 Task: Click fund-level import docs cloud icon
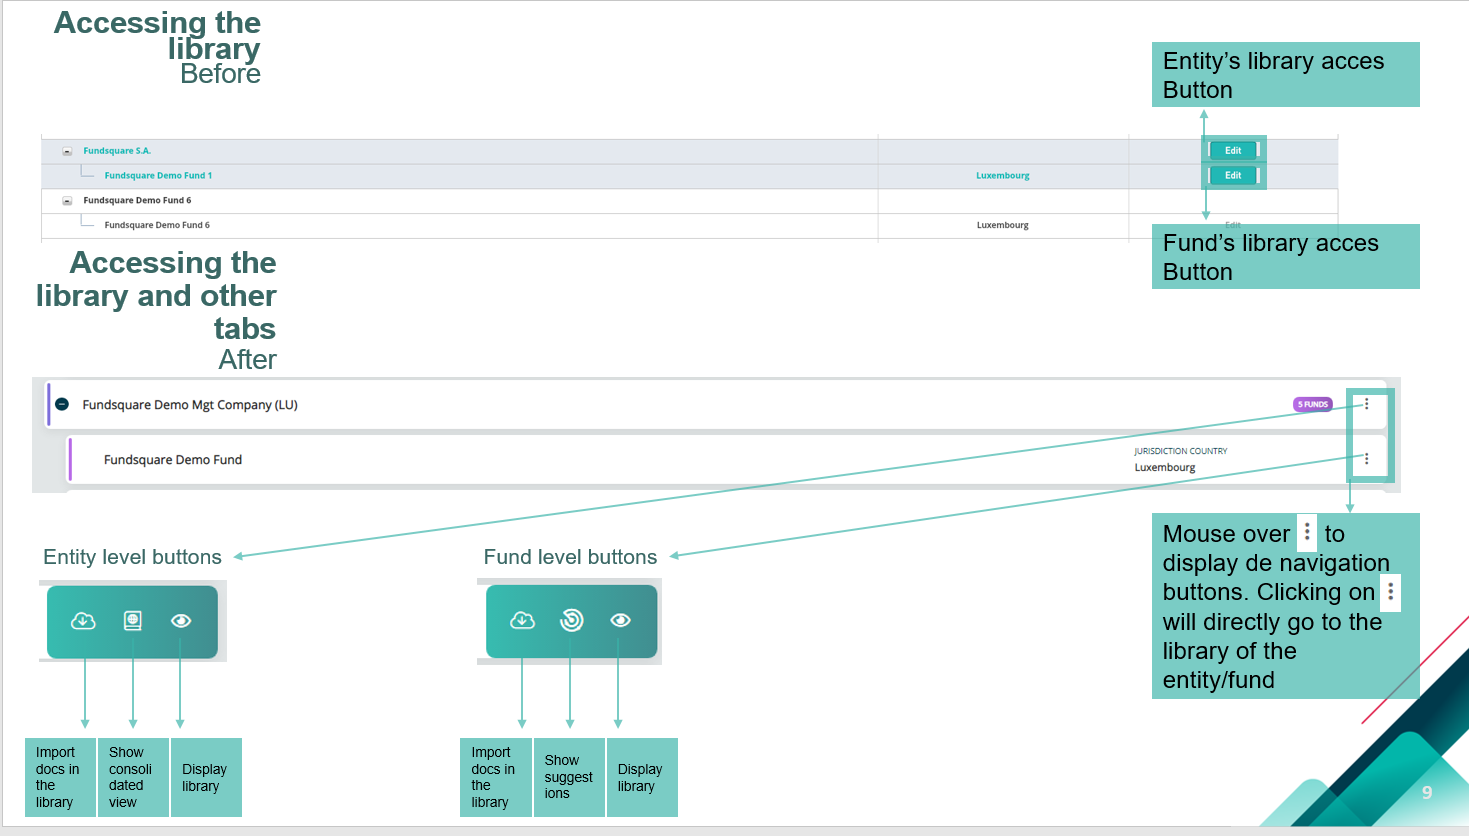click(x=522, y=621)
